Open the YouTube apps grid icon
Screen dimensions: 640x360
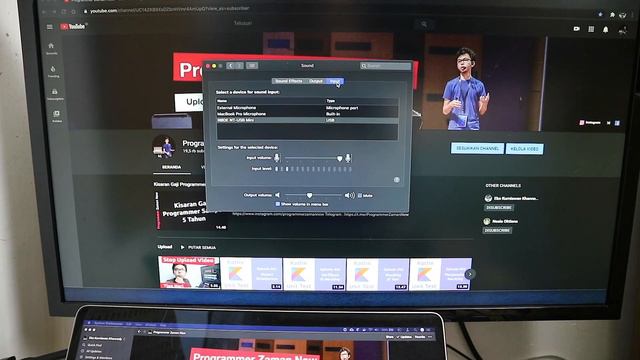[x=591, y=29]
